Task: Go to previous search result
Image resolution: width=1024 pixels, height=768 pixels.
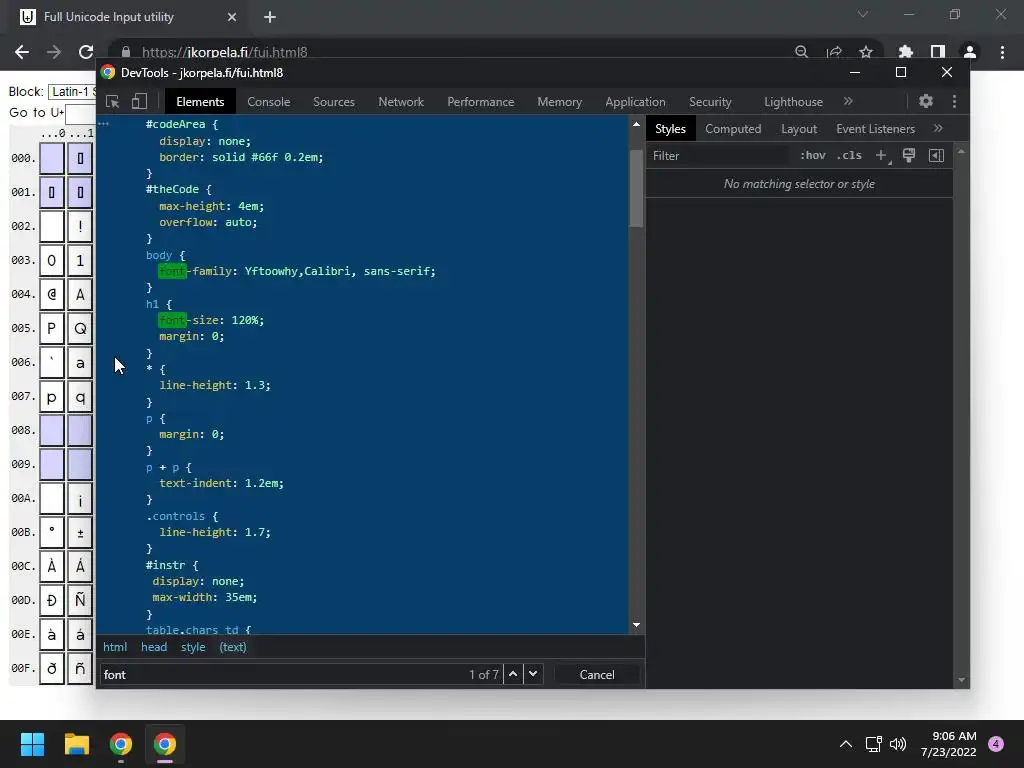Action: pyautogui.click(x=513, y=674)
